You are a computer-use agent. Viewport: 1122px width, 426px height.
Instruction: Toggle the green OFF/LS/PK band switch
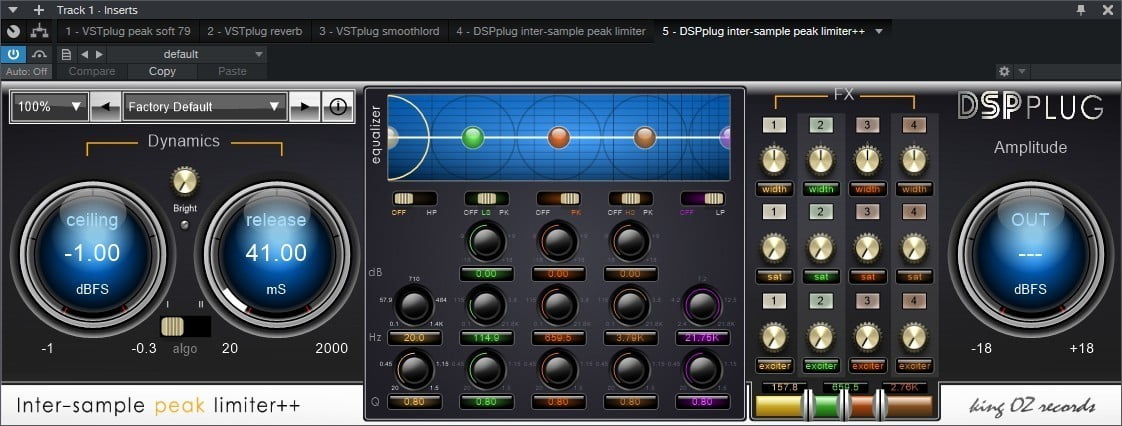point(487,198)
